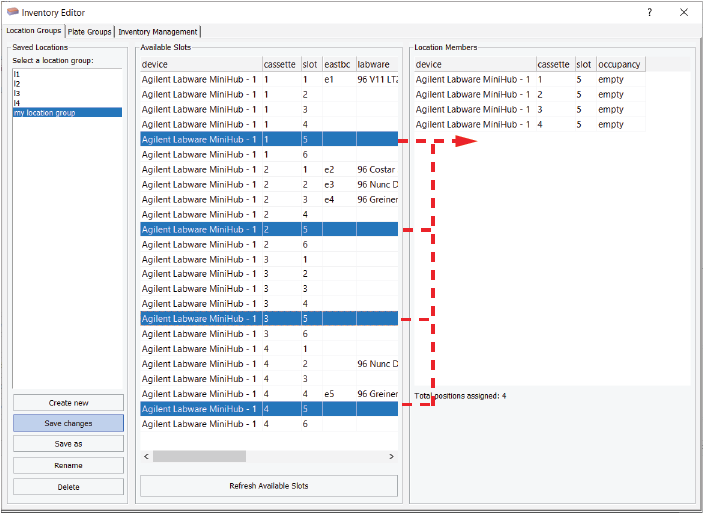Select row with barcode e4 96 Greiner
Viewport: 703px width, 513px height.
[269, 200]
